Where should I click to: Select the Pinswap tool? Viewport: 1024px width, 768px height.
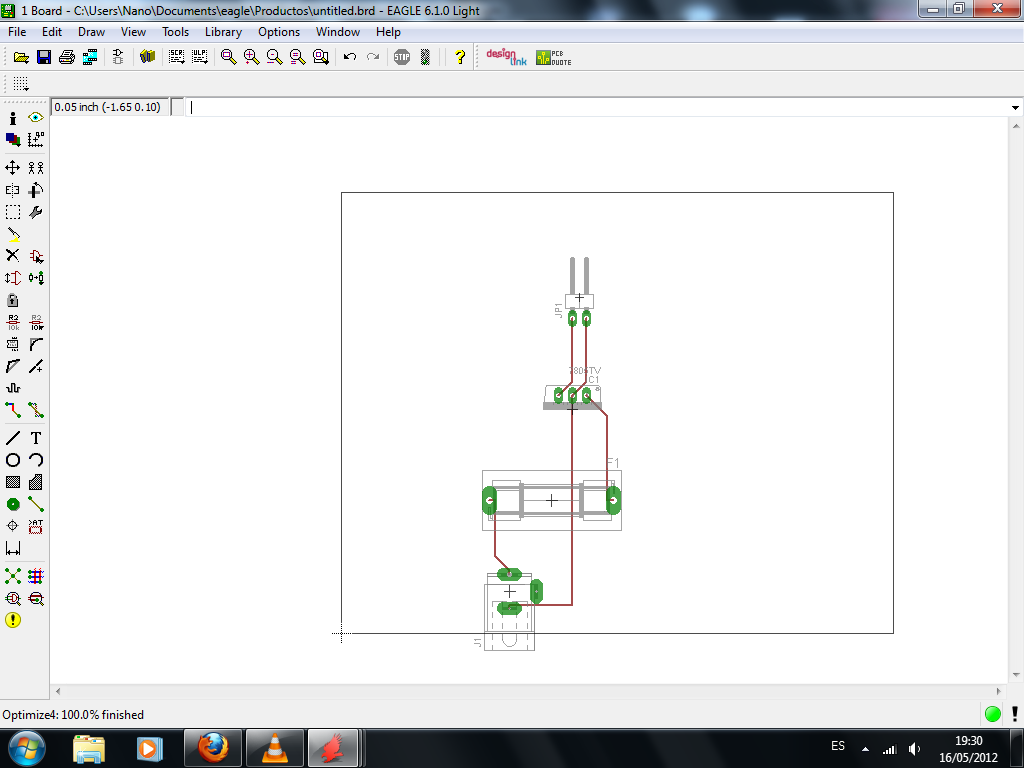(x=12, y=278)
